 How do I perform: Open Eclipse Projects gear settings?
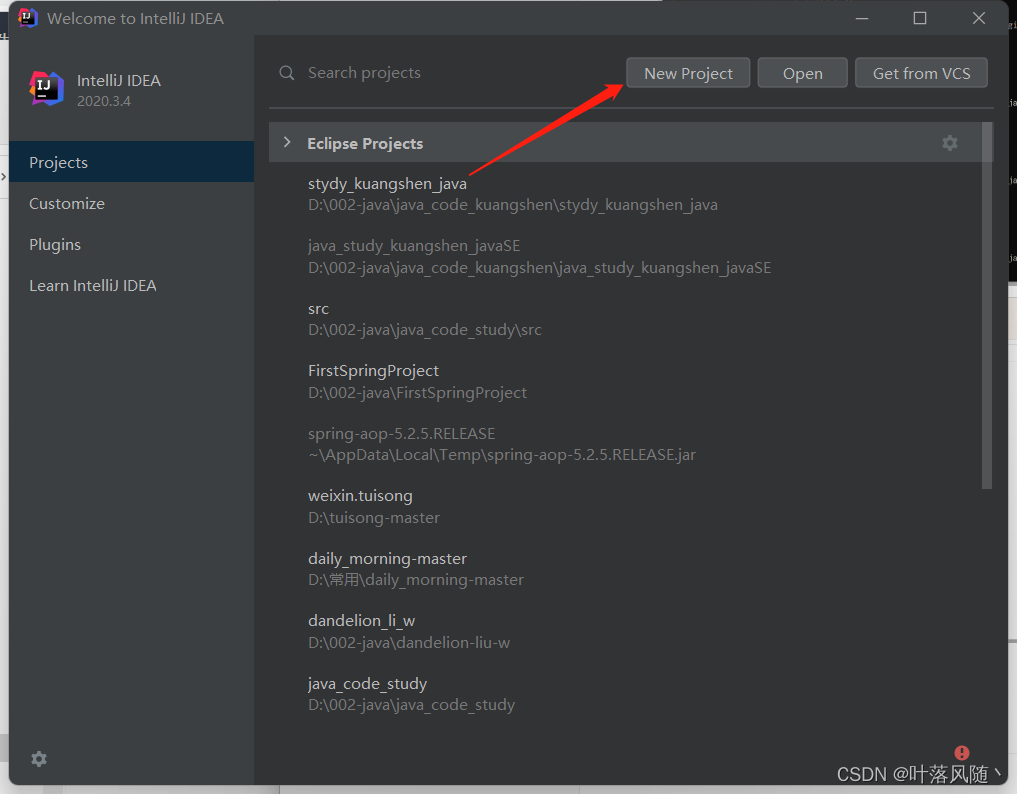coord(950,143)
